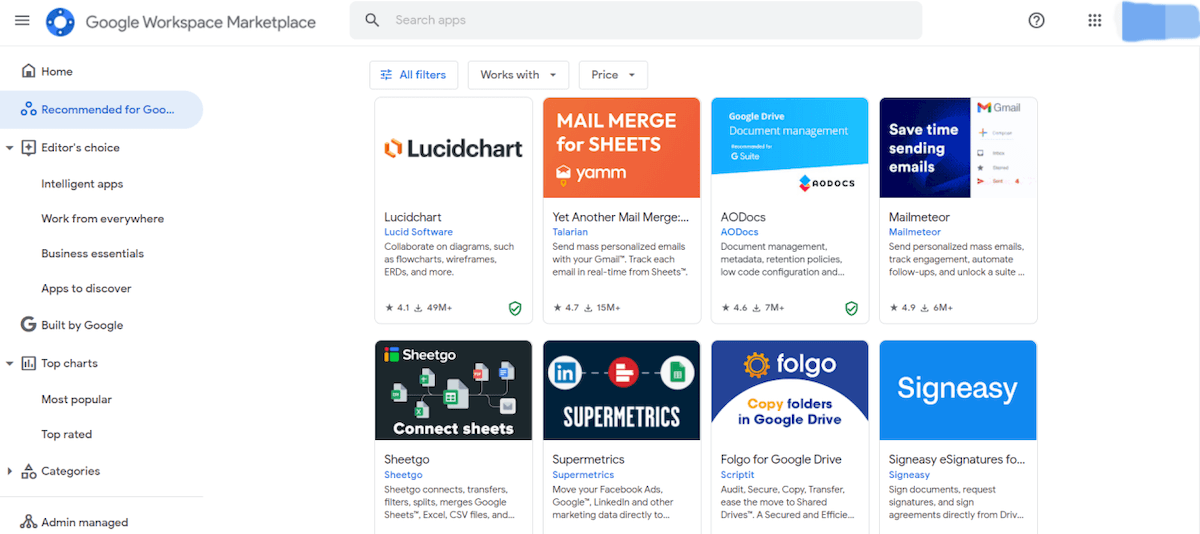Open Work from everywhere category
Screen dimensions: 1200x534
pyautogui.click(x=102, y=219)
